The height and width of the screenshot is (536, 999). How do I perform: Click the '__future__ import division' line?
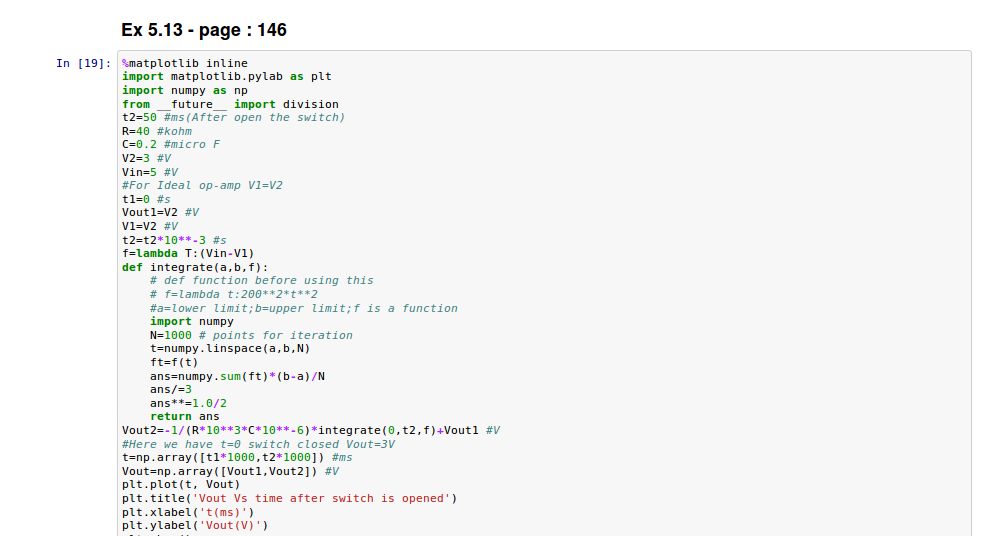(x=230, y=104)
